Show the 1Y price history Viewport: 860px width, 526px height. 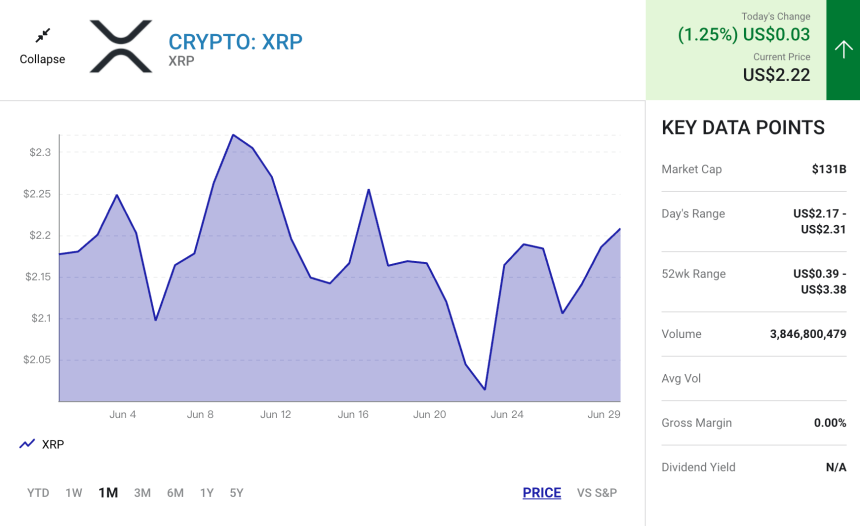pos(207,493)
